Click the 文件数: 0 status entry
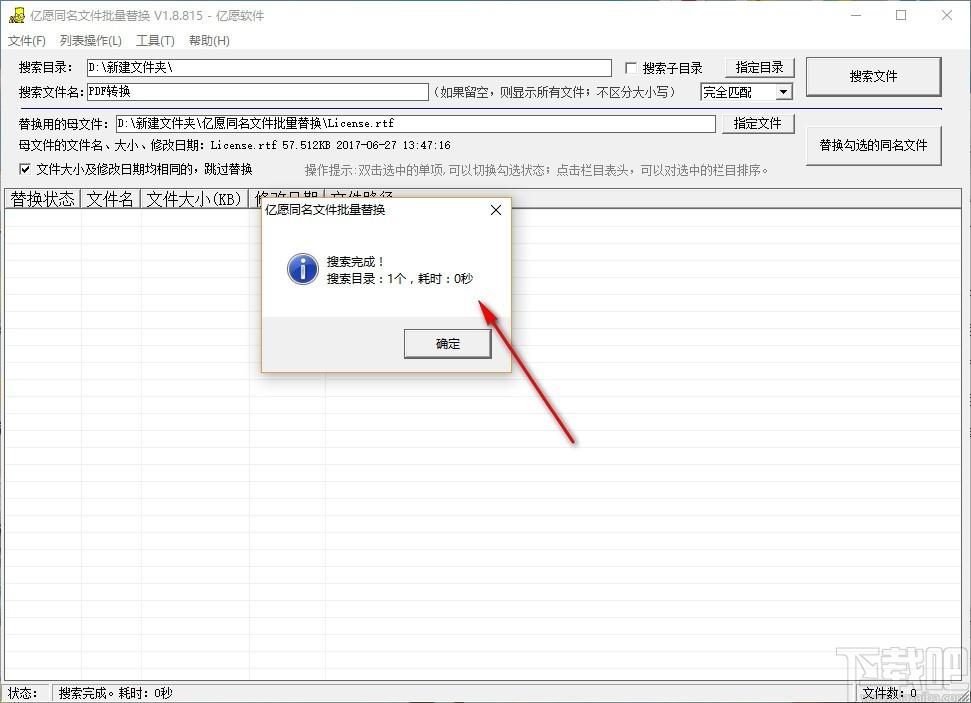 pyautogui.click(x=889, y=693)
